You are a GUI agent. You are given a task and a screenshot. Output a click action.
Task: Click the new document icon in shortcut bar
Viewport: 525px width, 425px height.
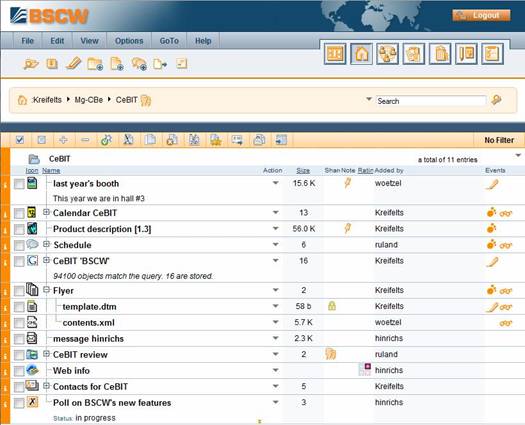pos(117,64)
